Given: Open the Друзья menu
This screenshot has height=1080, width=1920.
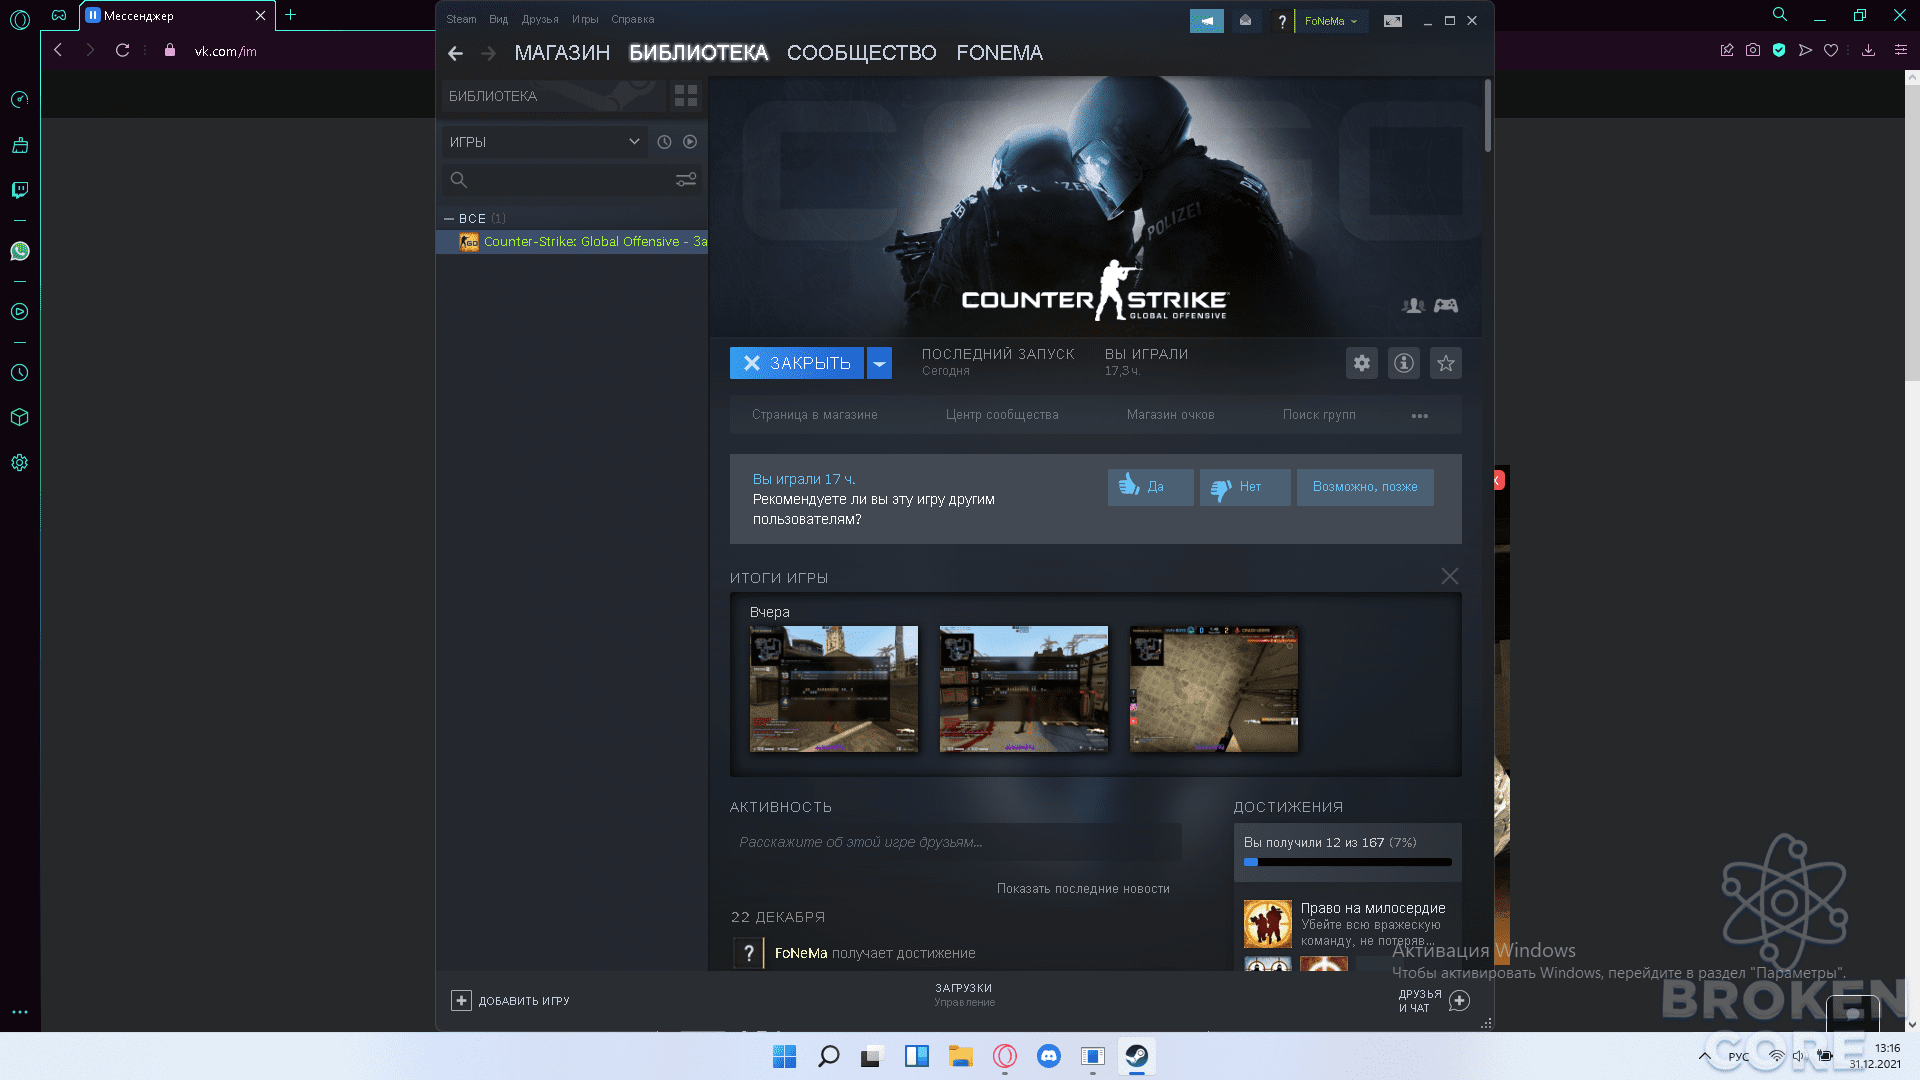Looking at the screenshot, I should 540,19.
